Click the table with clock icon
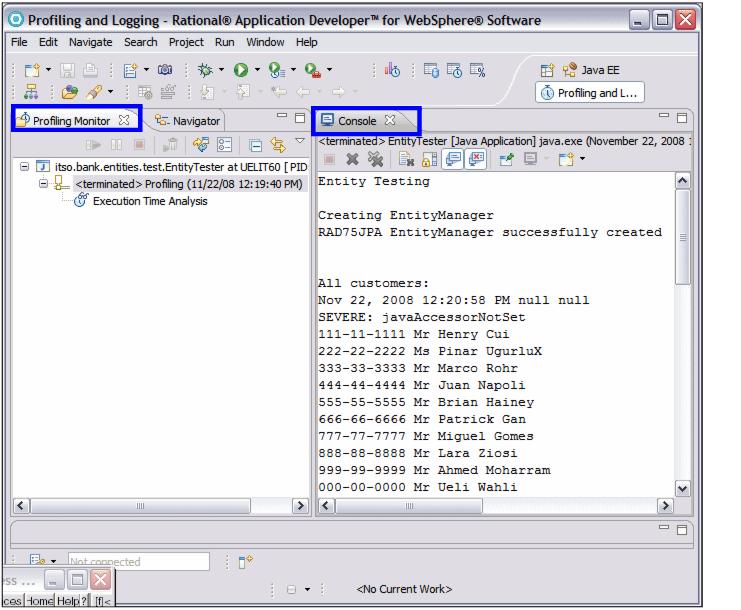Image resolution: width=741 pixels, height=610 pixels. (454, 70)
